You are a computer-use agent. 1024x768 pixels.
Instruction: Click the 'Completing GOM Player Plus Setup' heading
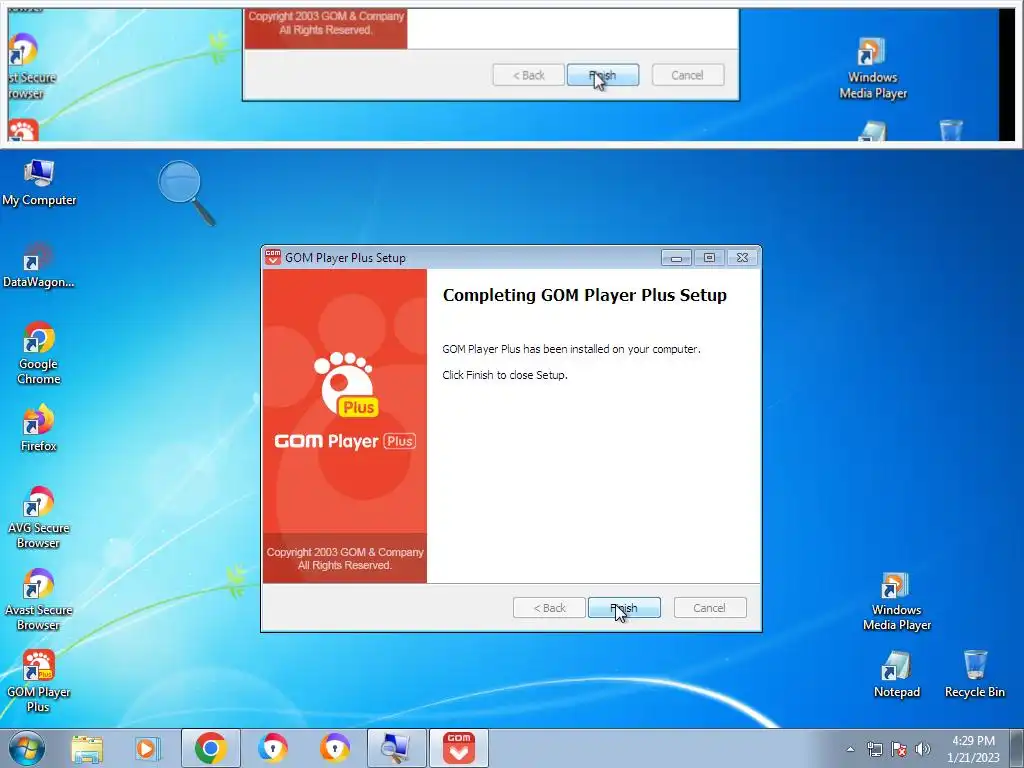[584, 295]
